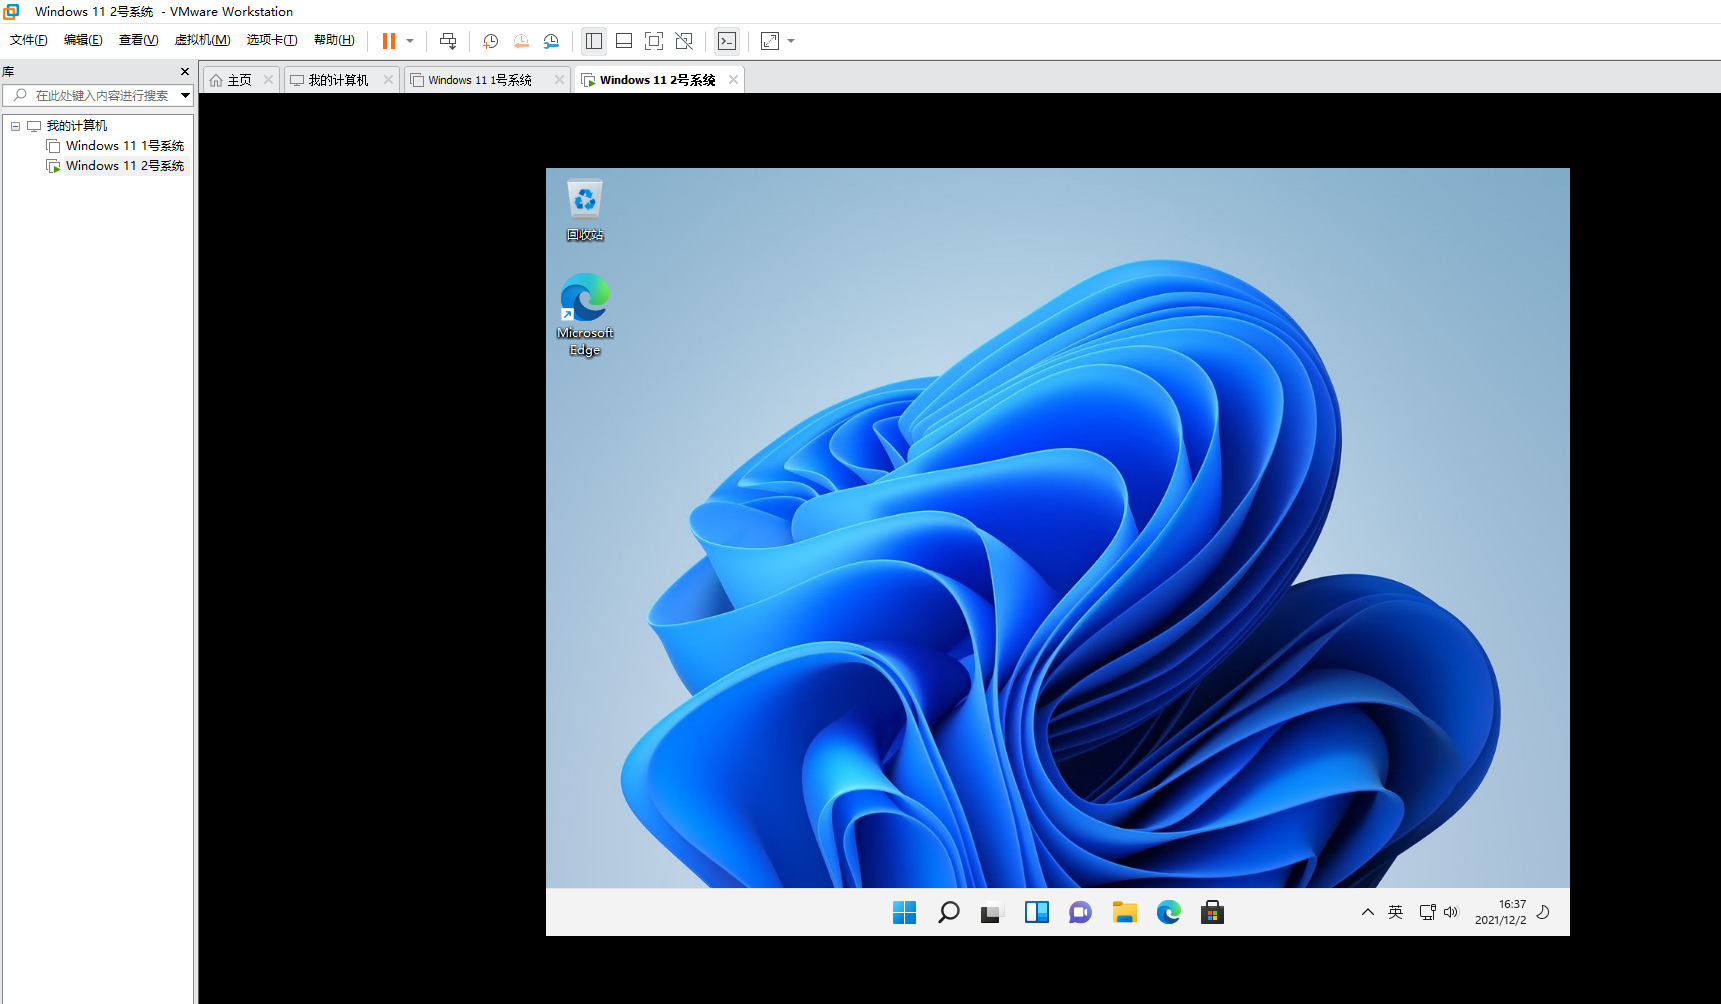
Task: Open the volume tray icon
Action: click(1451, 912)
